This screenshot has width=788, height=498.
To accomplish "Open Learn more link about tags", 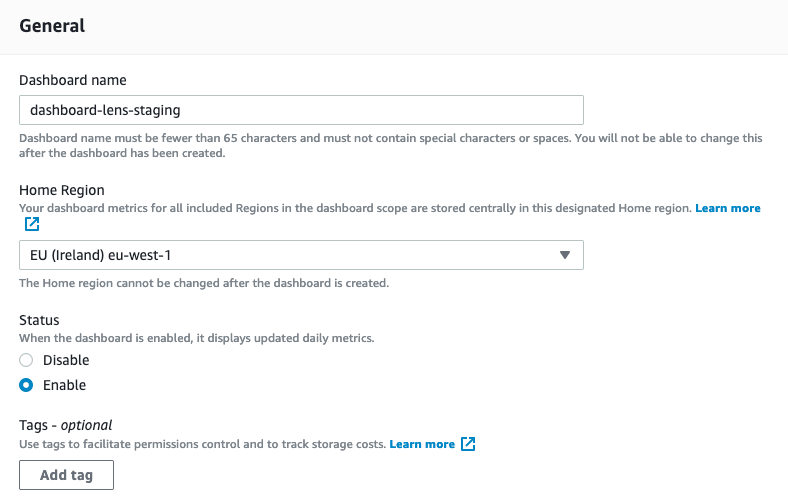I will pyautogui.click(x=422, y=444).
